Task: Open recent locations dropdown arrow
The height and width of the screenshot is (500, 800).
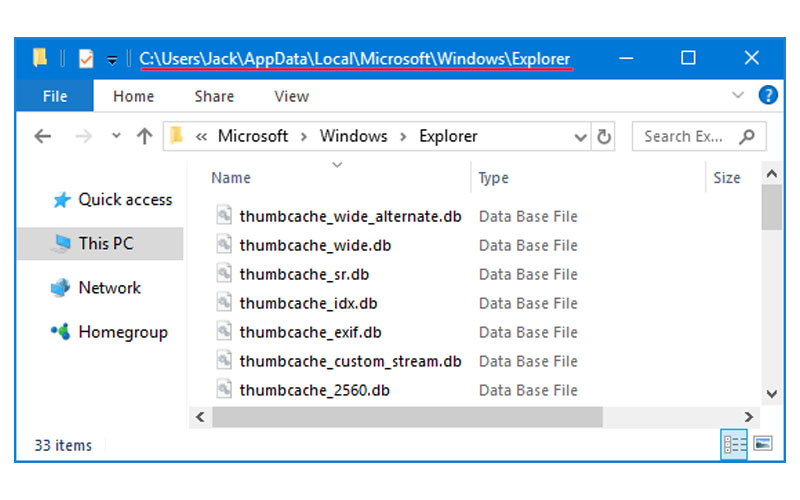Action: (116, 136)
